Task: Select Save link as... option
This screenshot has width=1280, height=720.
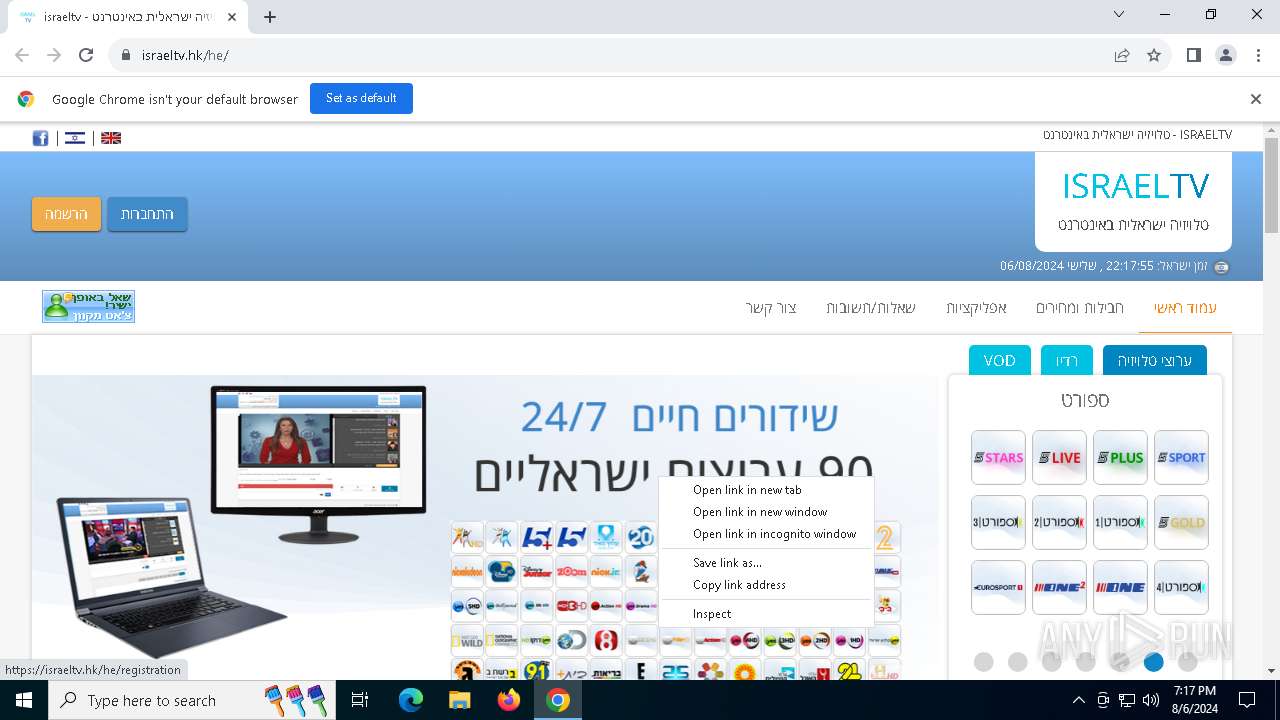Action: pos(766,563)
